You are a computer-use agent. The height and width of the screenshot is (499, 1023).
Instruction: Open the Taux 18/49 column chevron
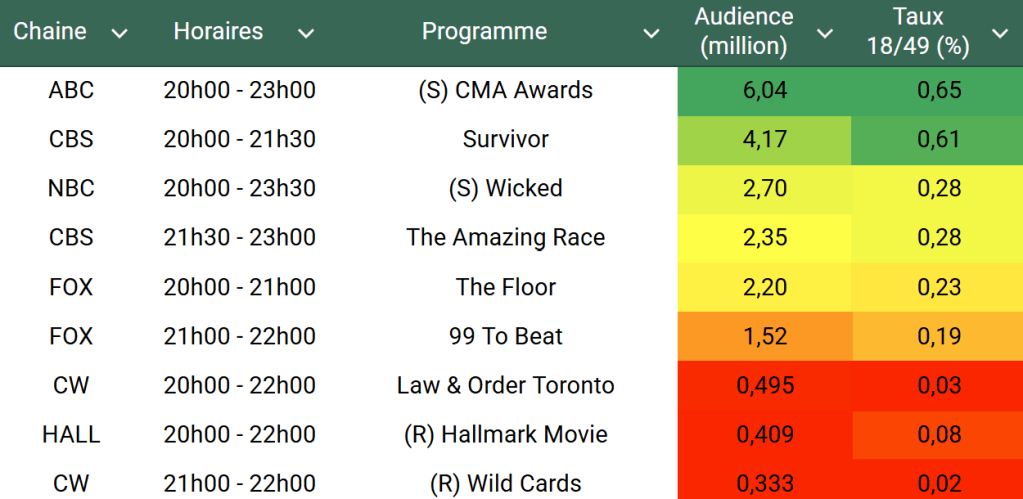click(x=1000, y=33)
